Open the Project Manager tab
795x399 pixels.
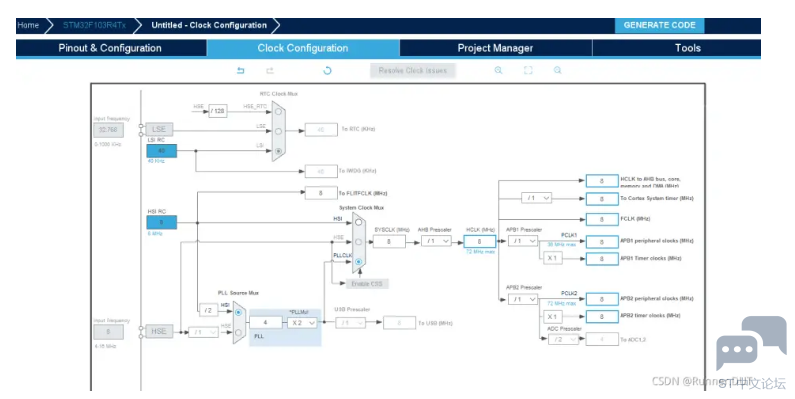(495, 48)
